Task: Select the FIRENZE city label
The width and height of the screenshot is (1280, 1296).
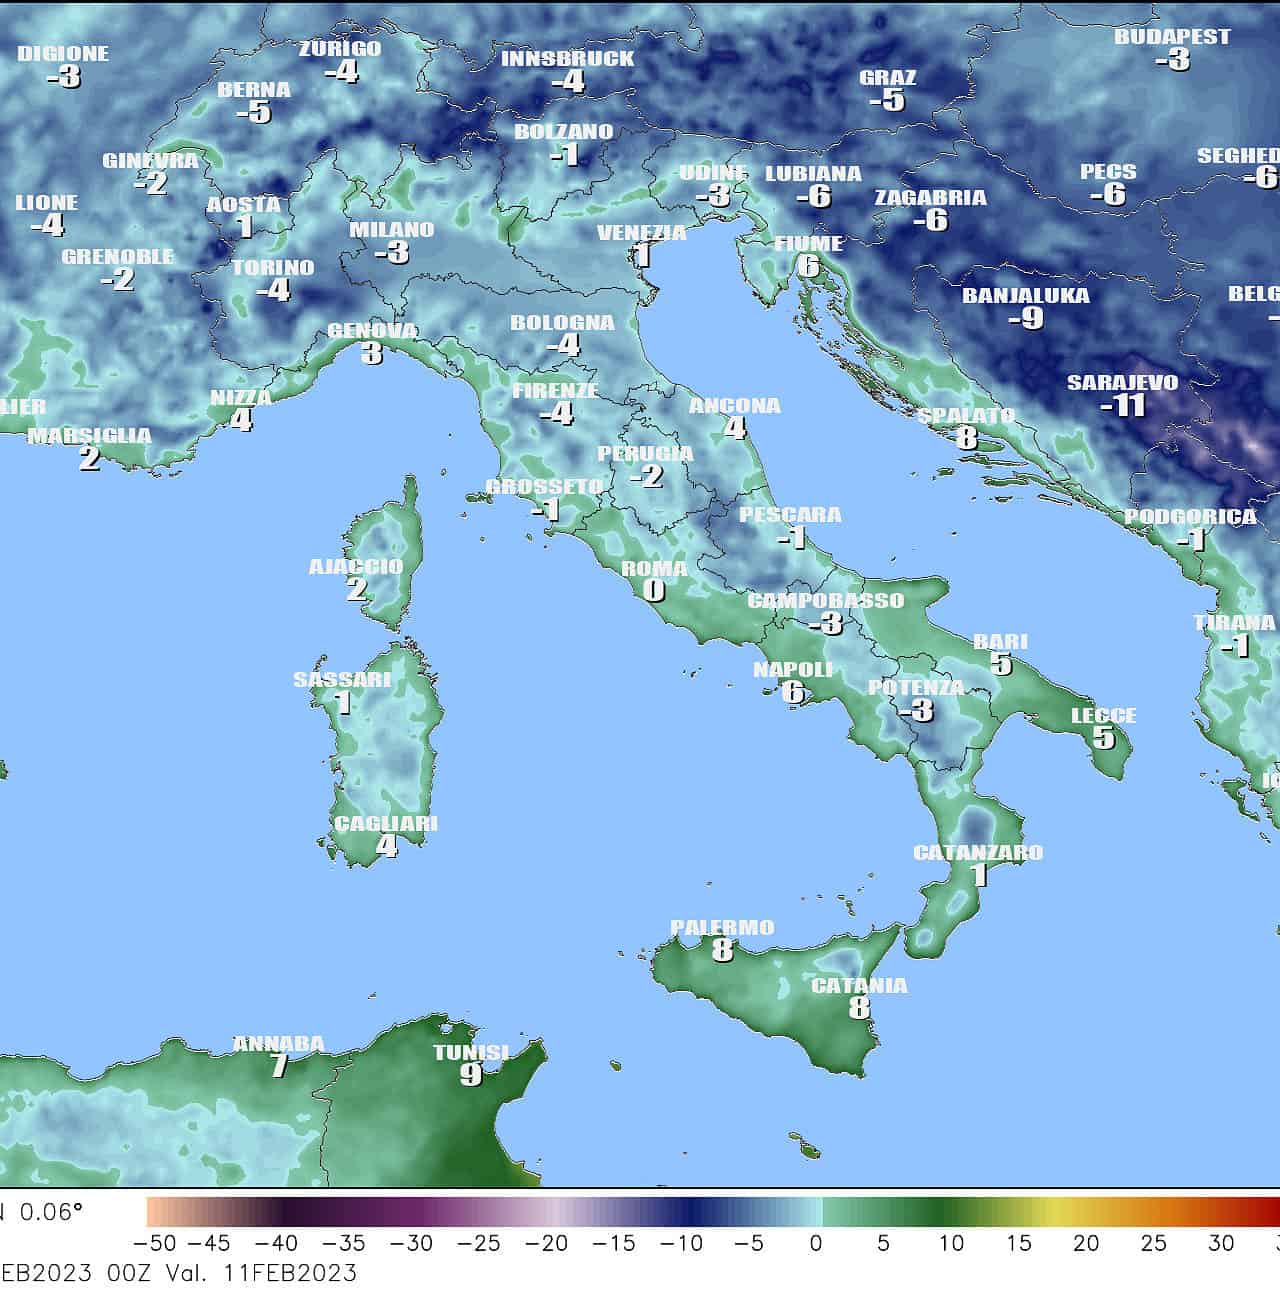Action: pyautogui.click(x=556, y=391)
